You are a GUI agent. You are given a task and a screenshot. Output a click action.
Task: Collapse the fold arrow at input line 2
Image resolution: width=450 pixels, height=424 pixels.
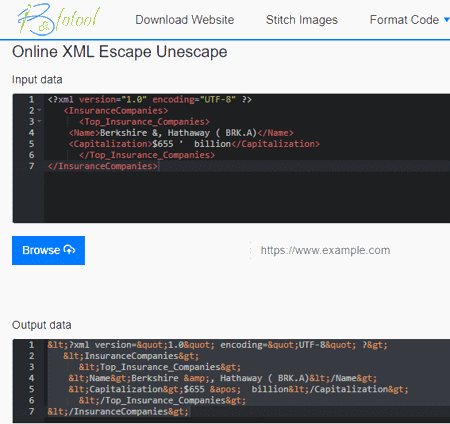[39, 110]
